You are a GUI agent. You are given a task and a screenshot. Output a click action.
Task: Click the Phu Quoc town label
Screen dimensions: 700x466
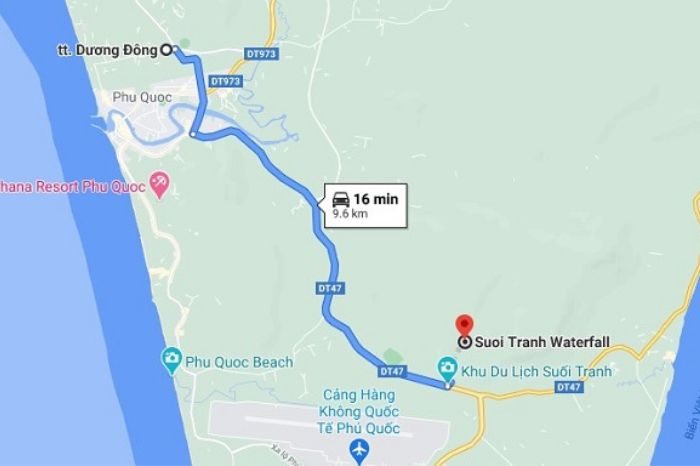(x=142, y=97)
